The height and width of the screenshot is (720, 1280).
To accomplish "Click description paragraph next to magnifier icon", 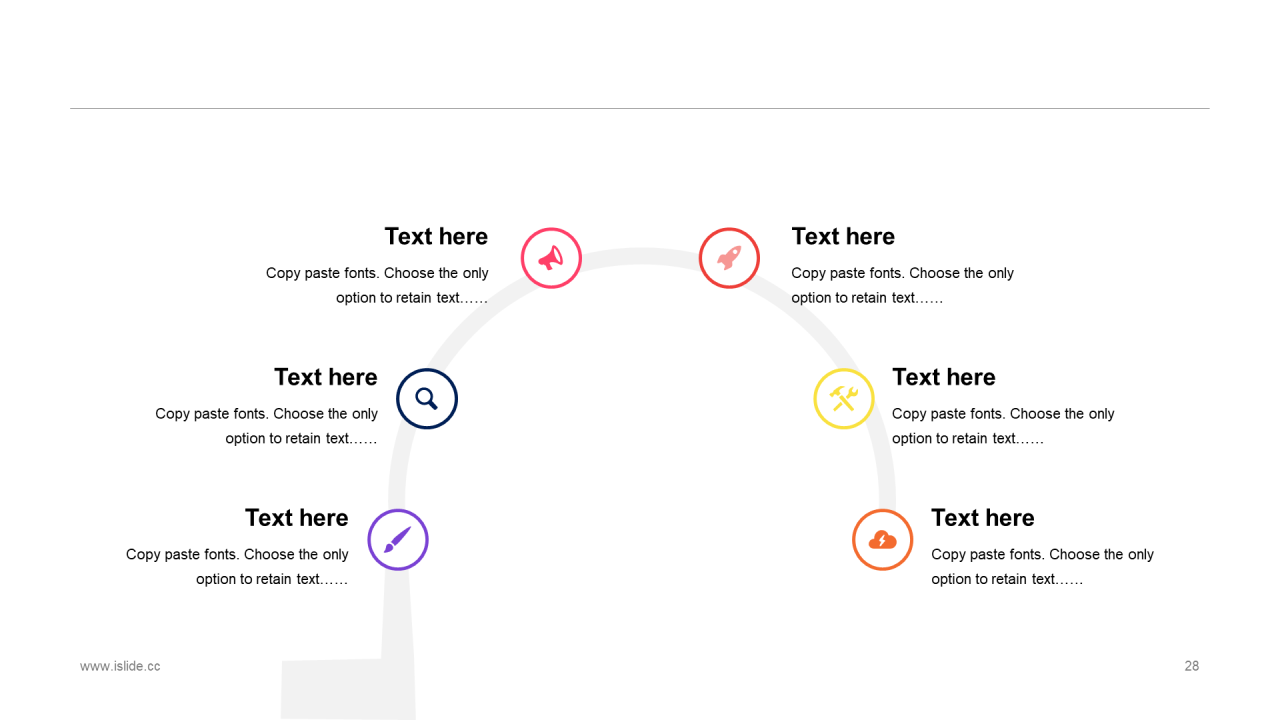I will (267, 426).
